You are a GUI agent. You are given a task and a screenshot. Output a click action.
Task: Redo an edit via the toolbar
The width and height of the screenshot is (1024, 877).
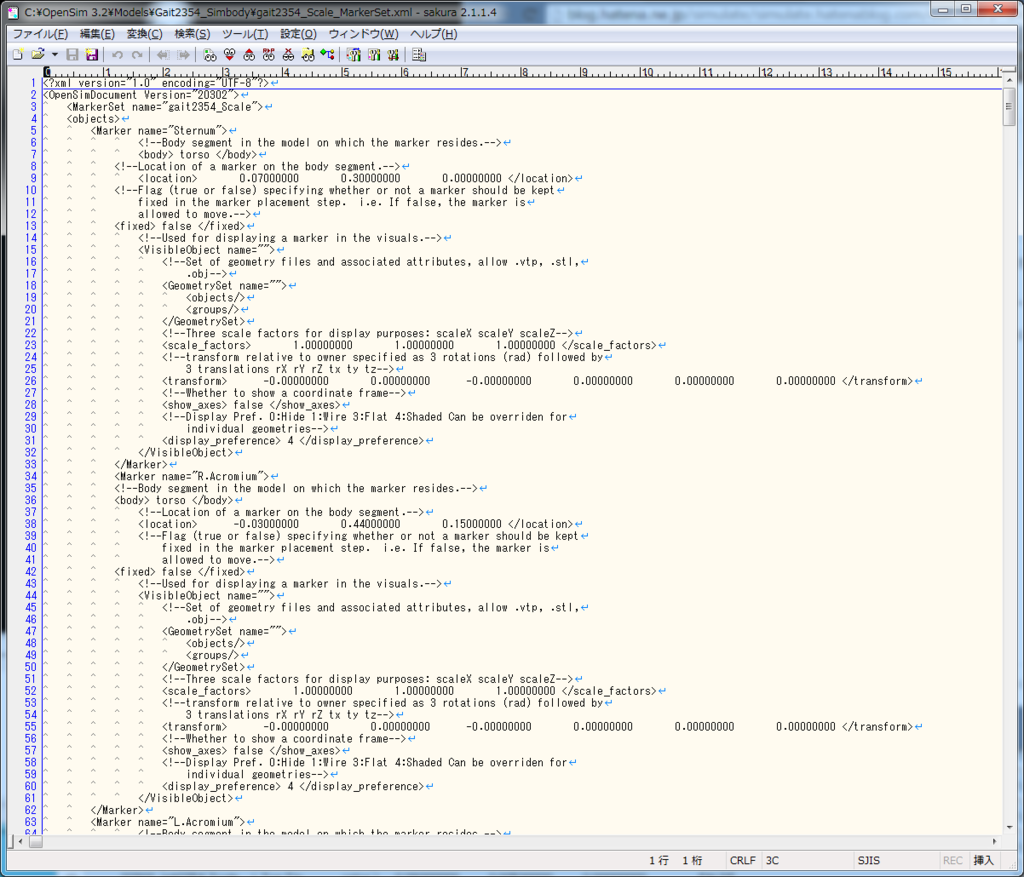pos(136,55)
